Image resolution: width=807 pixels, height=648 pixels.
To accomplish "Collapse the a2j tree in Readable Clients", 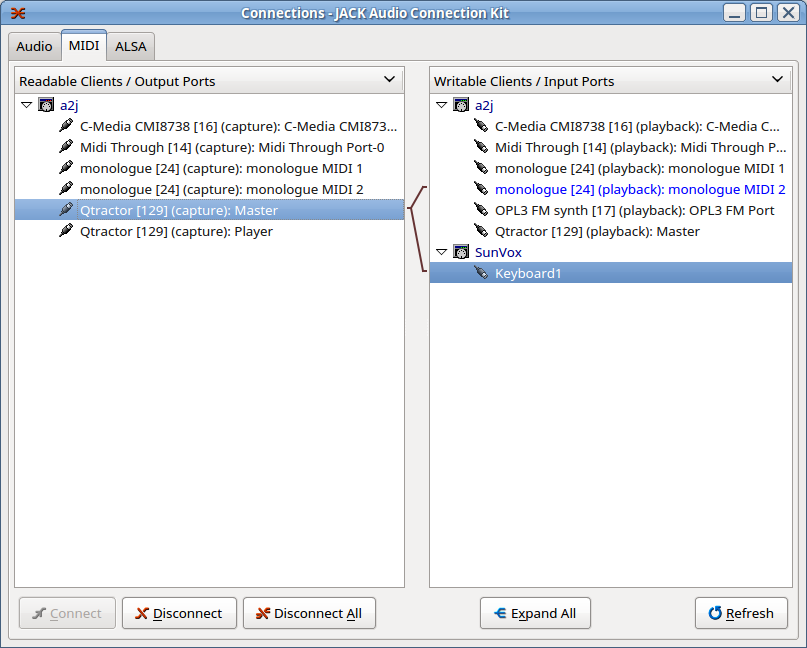I will click(27, 105).
